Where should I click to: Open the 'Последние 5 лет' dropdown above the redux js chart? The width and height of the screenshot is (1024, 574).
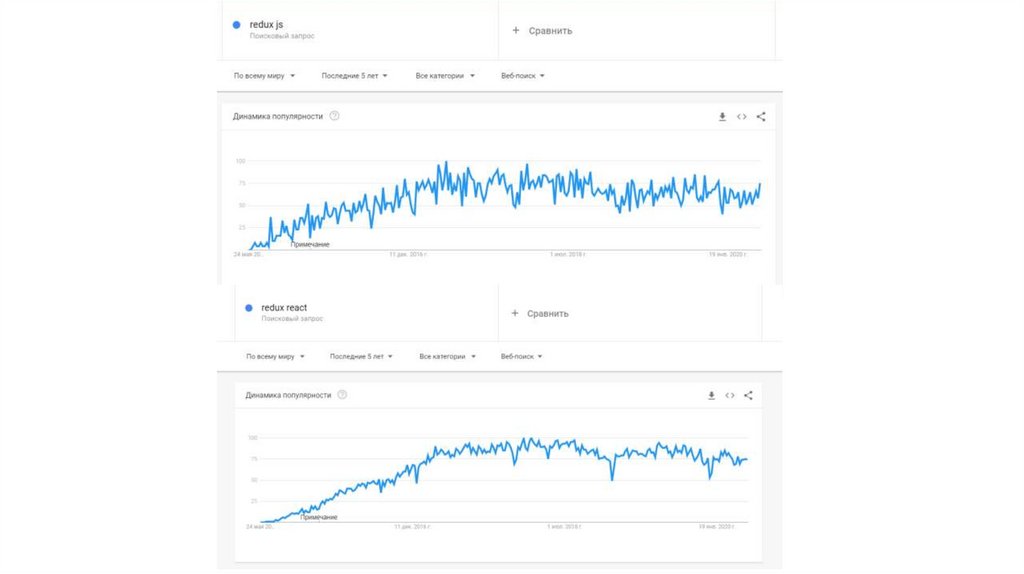point(355,75)
